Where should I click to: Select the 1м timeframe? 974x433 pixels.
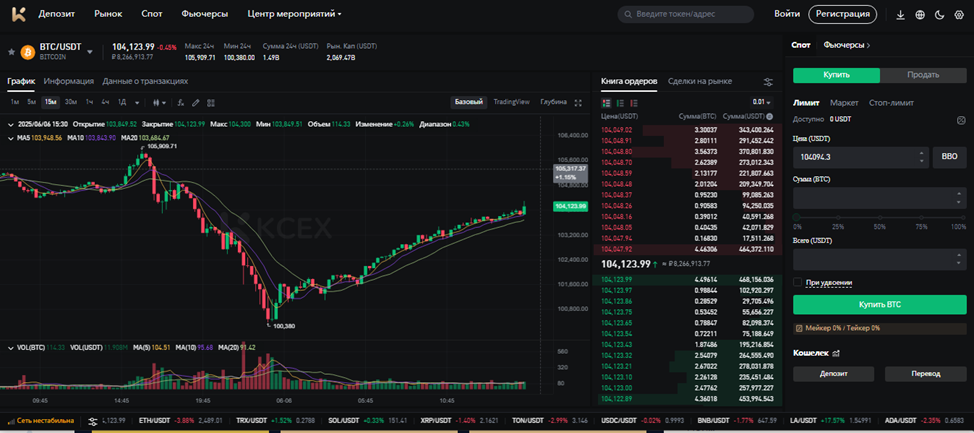[15, 103]
